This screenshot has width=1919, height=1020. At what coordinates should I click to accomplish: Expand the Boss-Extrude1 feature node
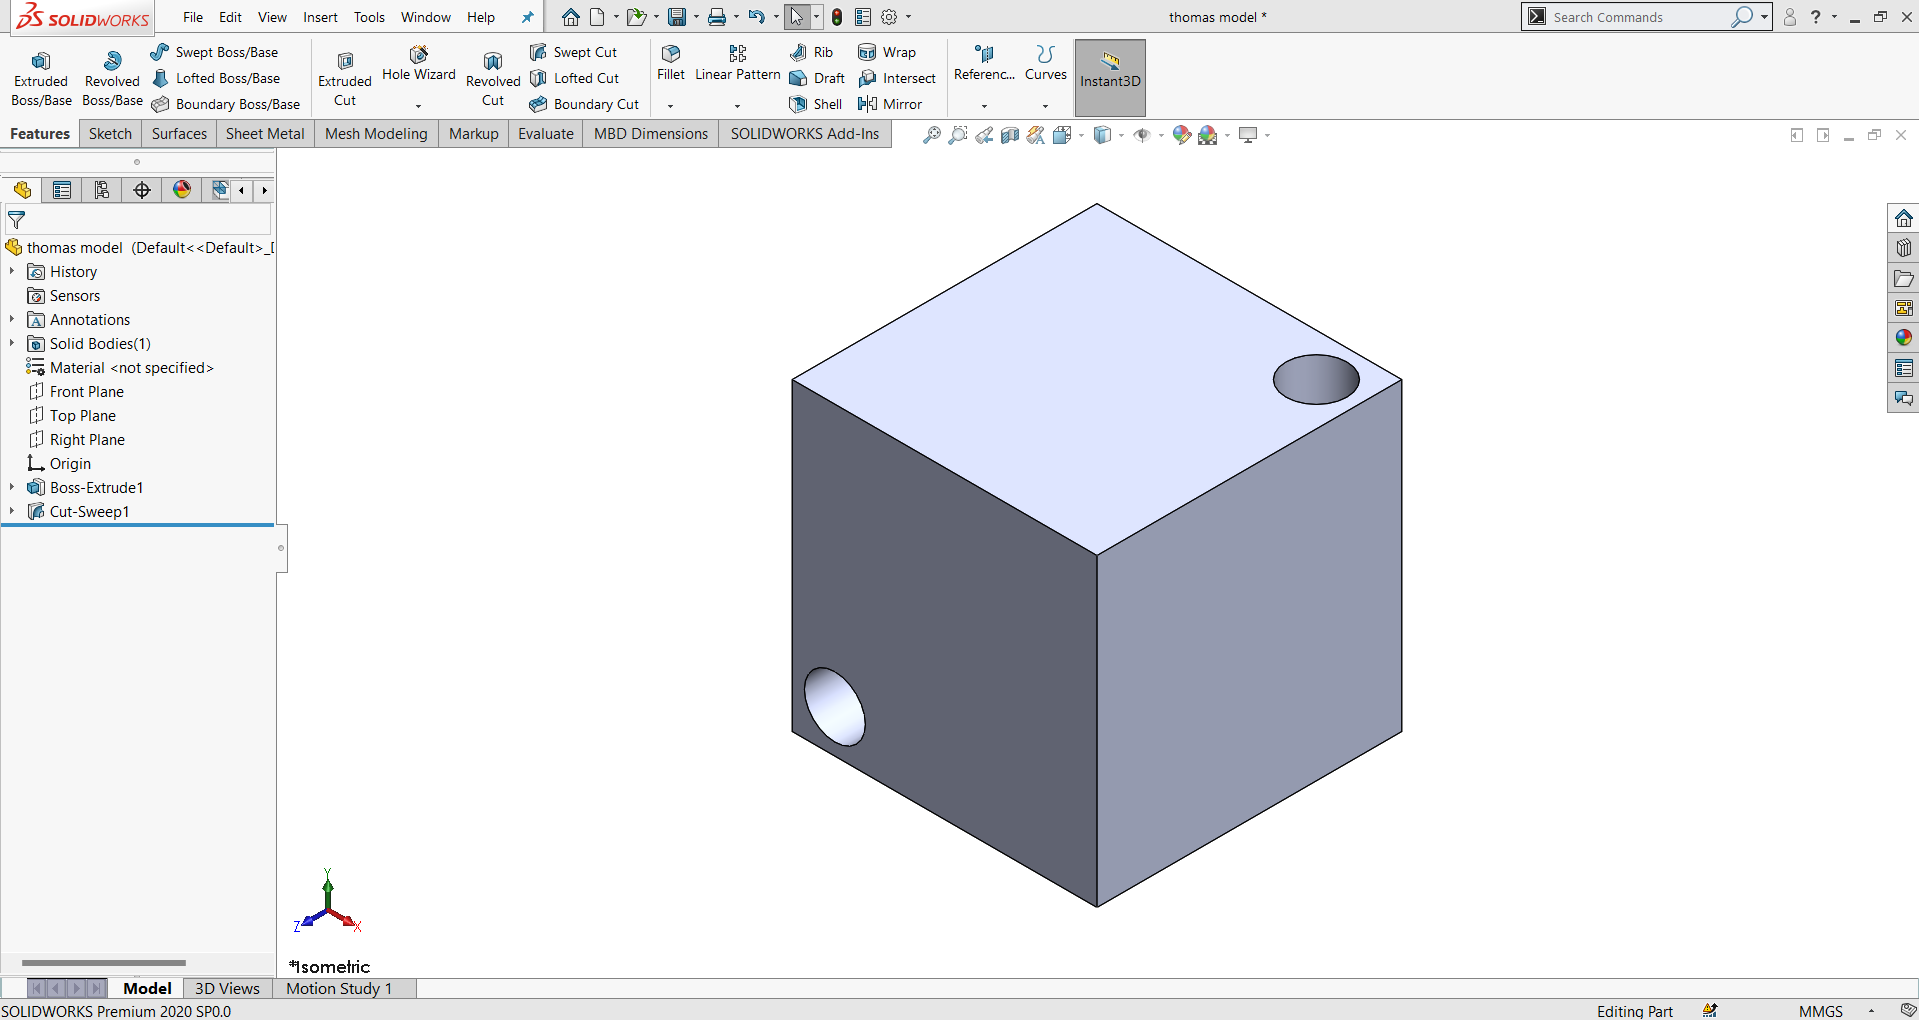point(12,488)
